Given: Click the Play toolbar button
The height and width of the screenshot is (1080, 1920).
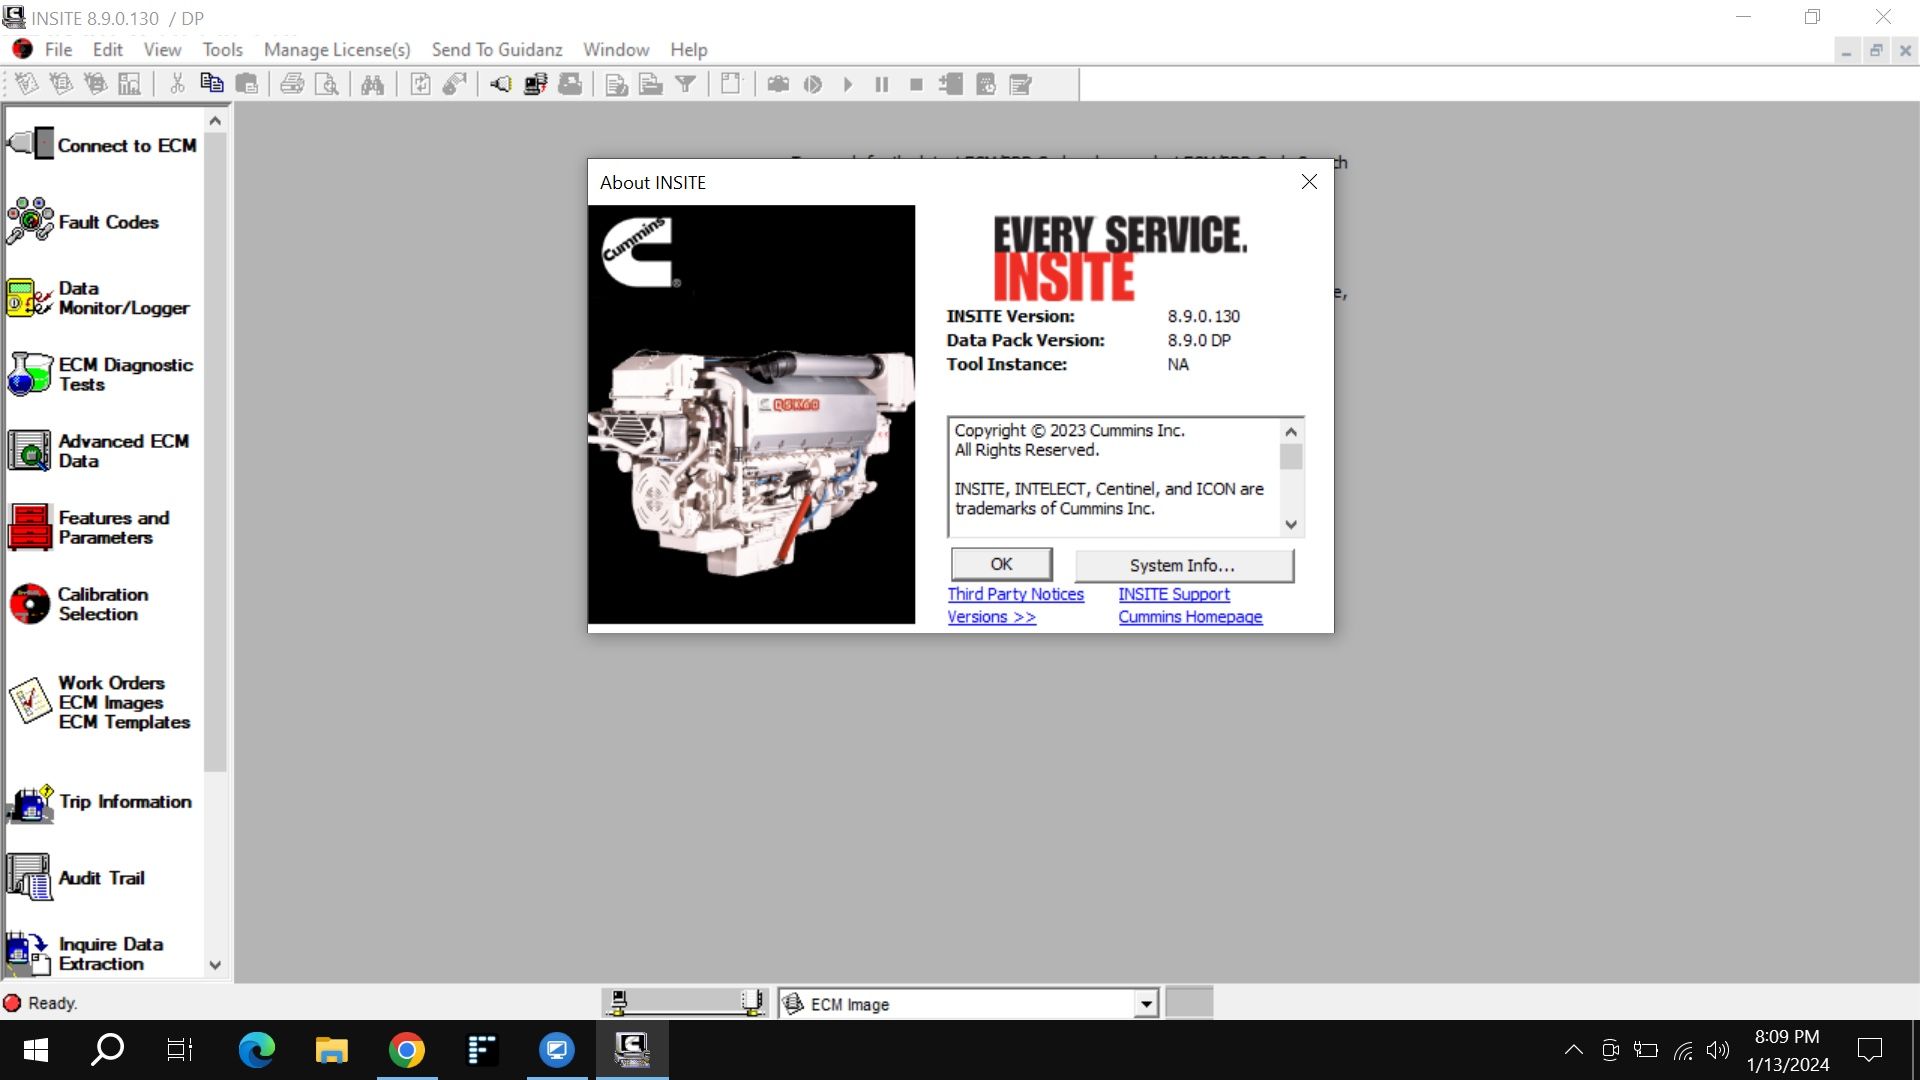Looking at the screenshot, I should (x=848, y=84).
